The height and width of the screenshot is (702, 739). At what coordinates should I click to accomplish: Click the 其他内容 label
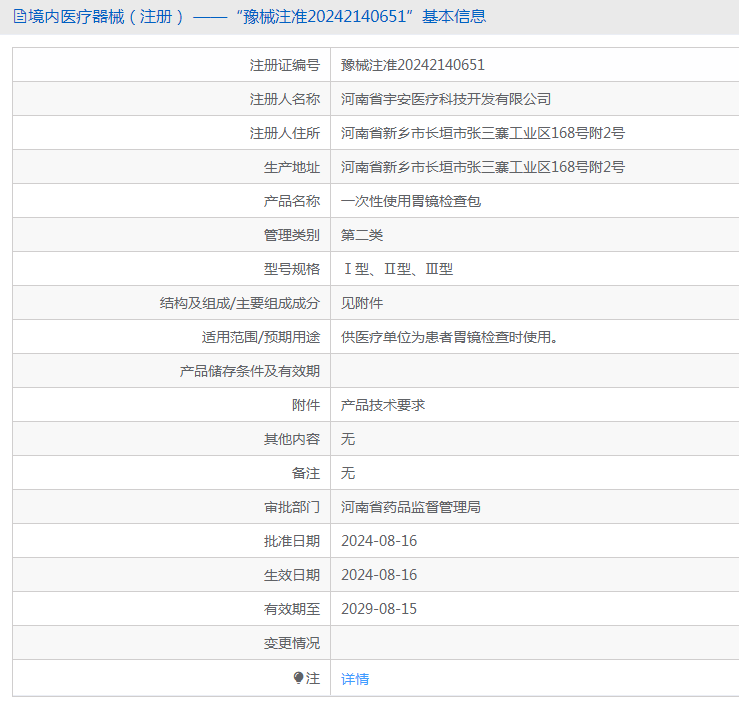[x=292, y=439]
